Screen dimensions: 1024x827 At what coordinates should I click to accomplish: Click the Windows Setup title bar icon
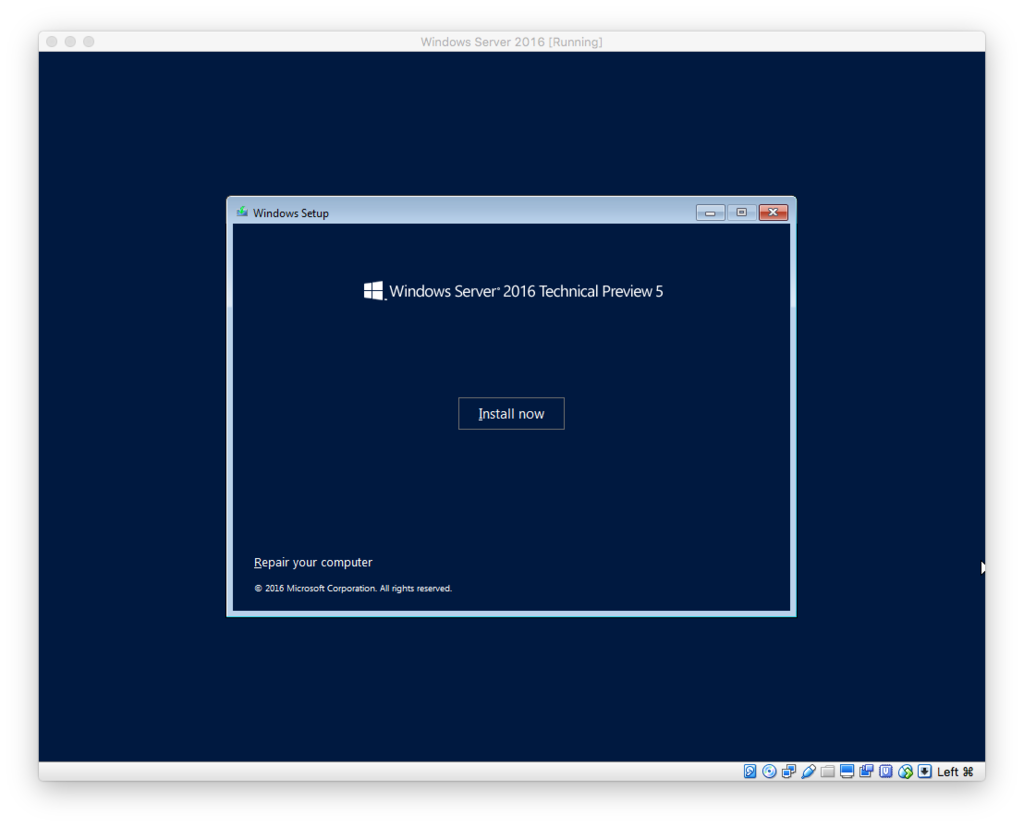(242, 212)
